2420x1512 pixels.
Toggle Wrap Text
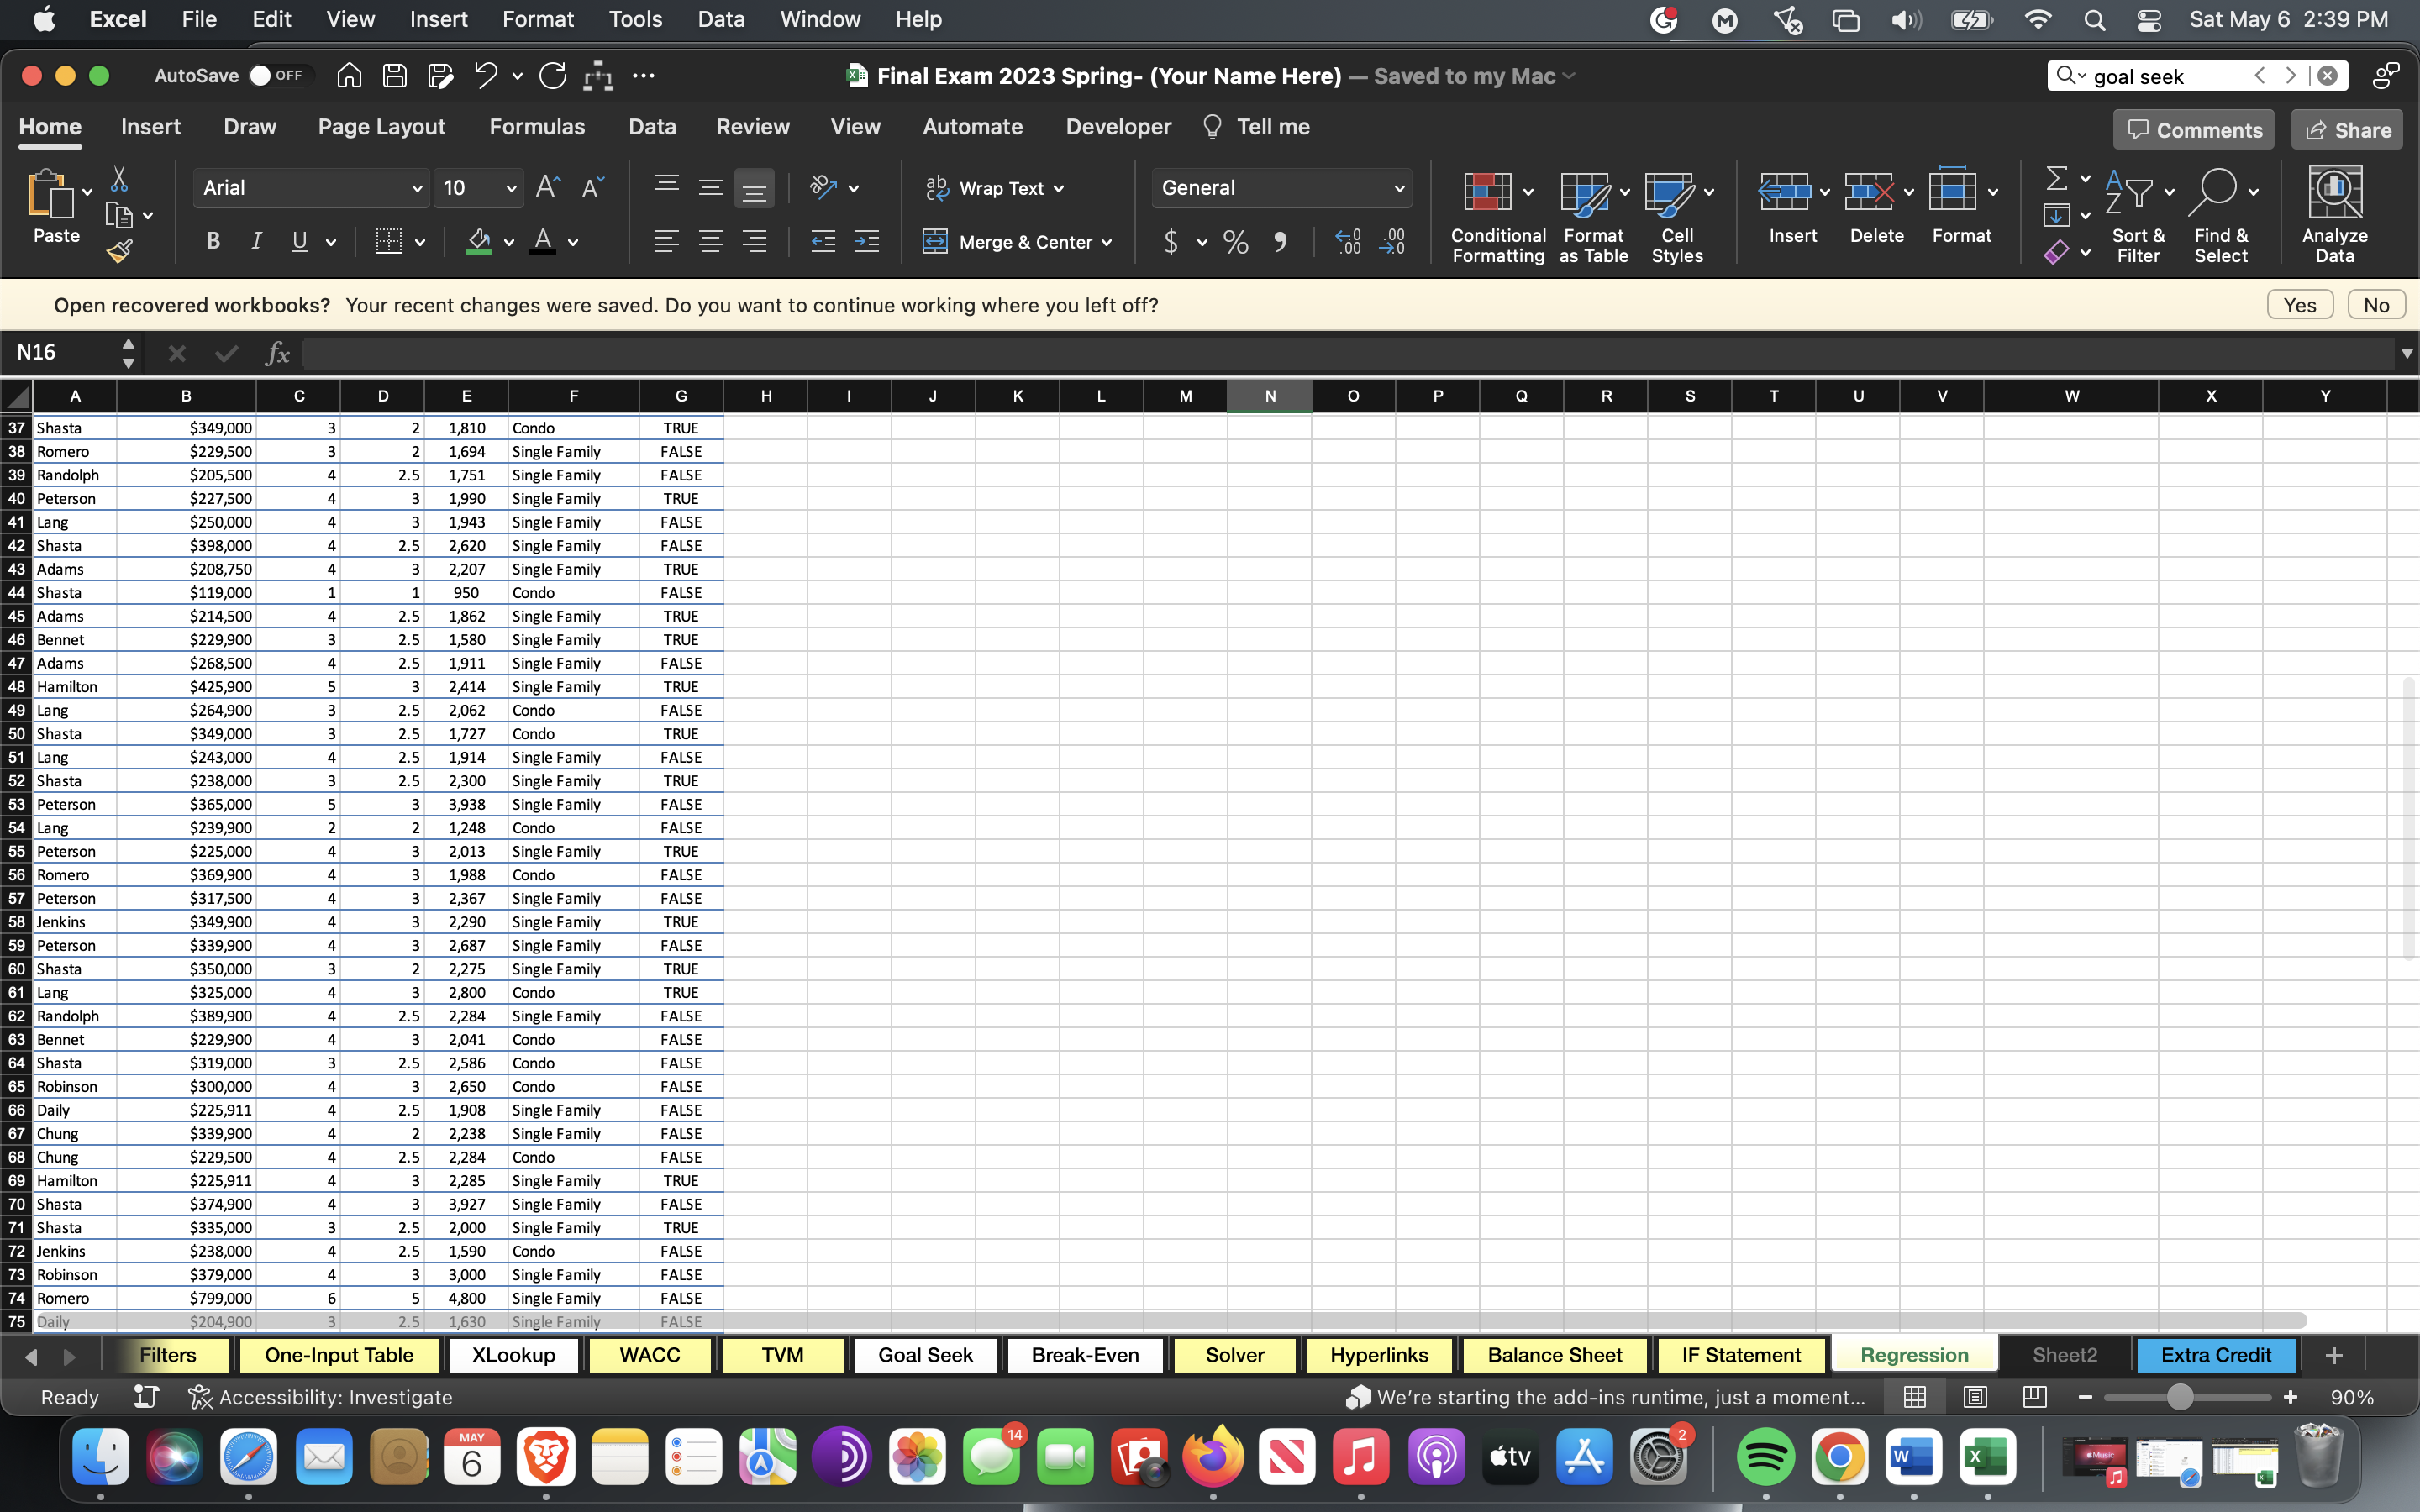[x=995, y=188]
